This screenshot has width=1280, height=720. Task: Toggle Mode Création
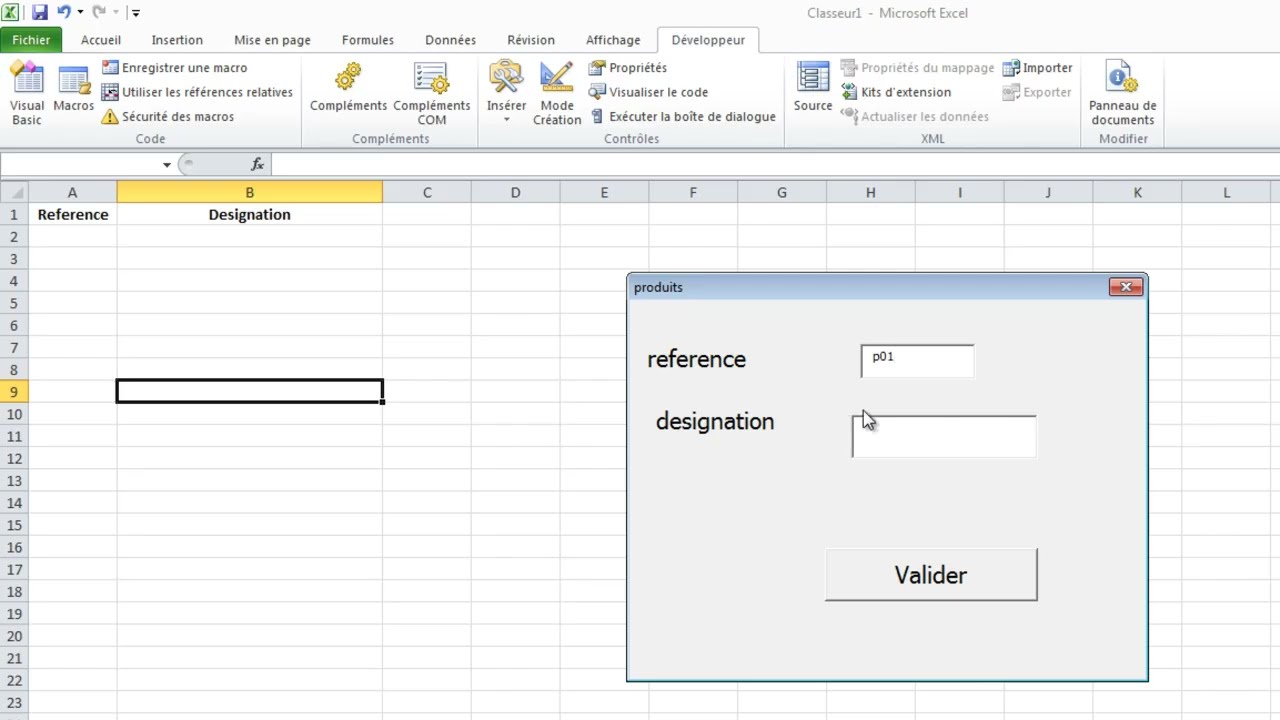[557, 94]
